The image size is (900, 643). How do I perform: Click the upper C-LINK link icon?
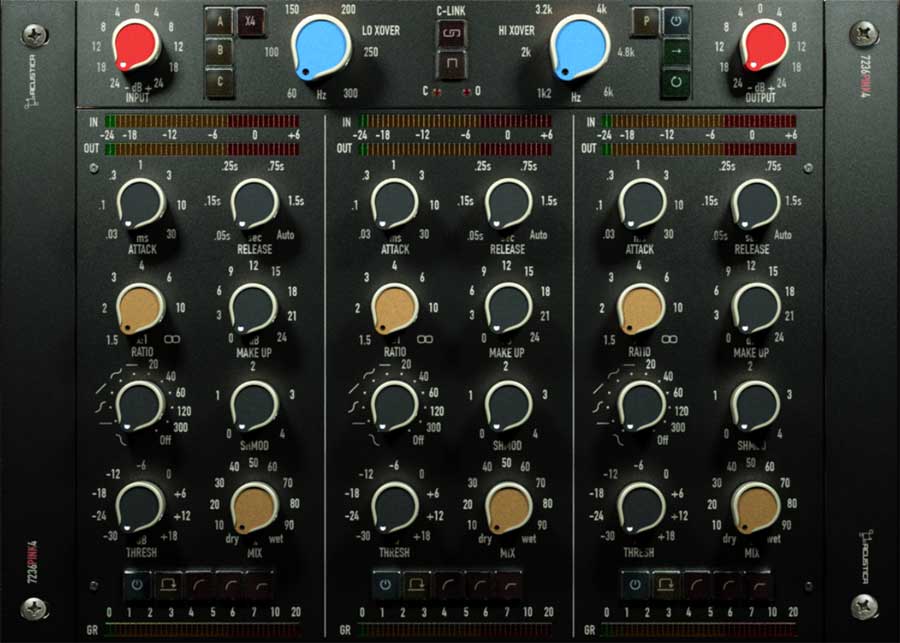point(450,34)
